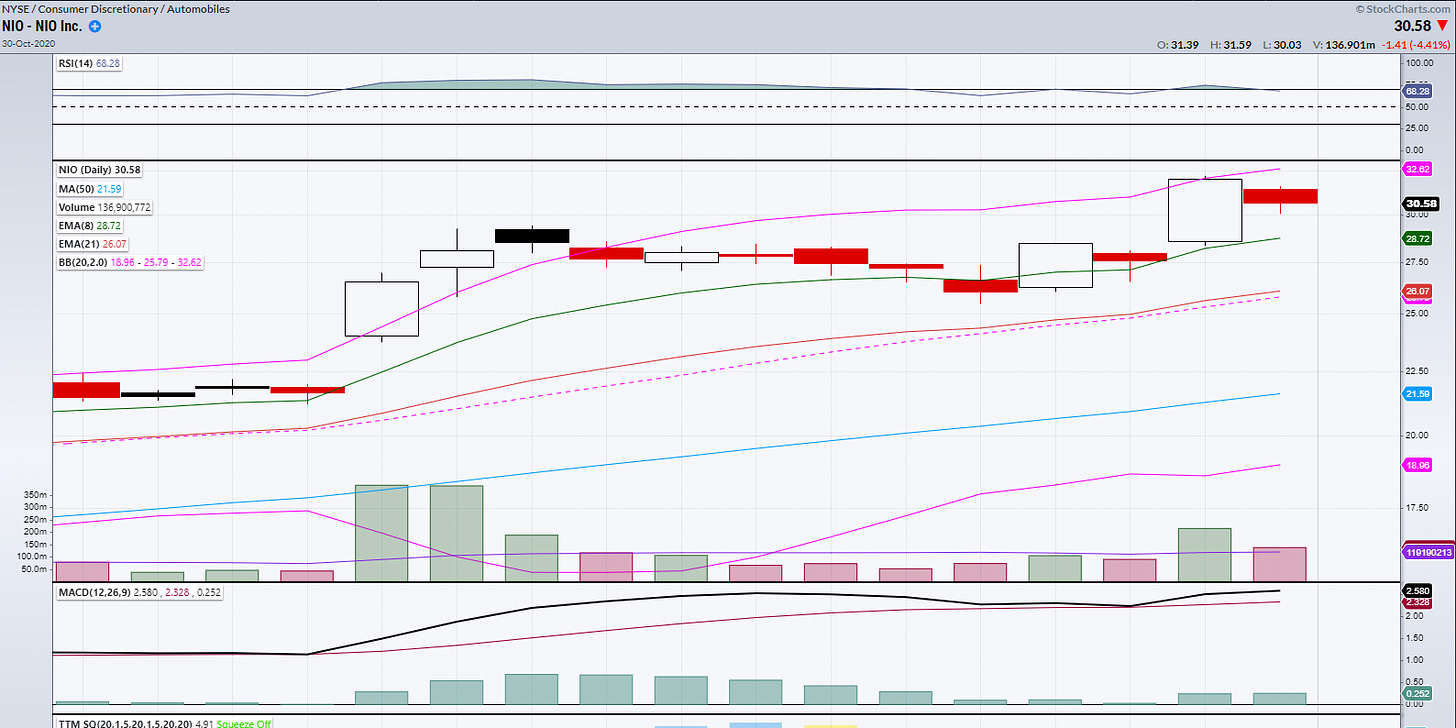
Task: Click the NIO (Daily) 30.58 legend label
Action: point(97,170)
